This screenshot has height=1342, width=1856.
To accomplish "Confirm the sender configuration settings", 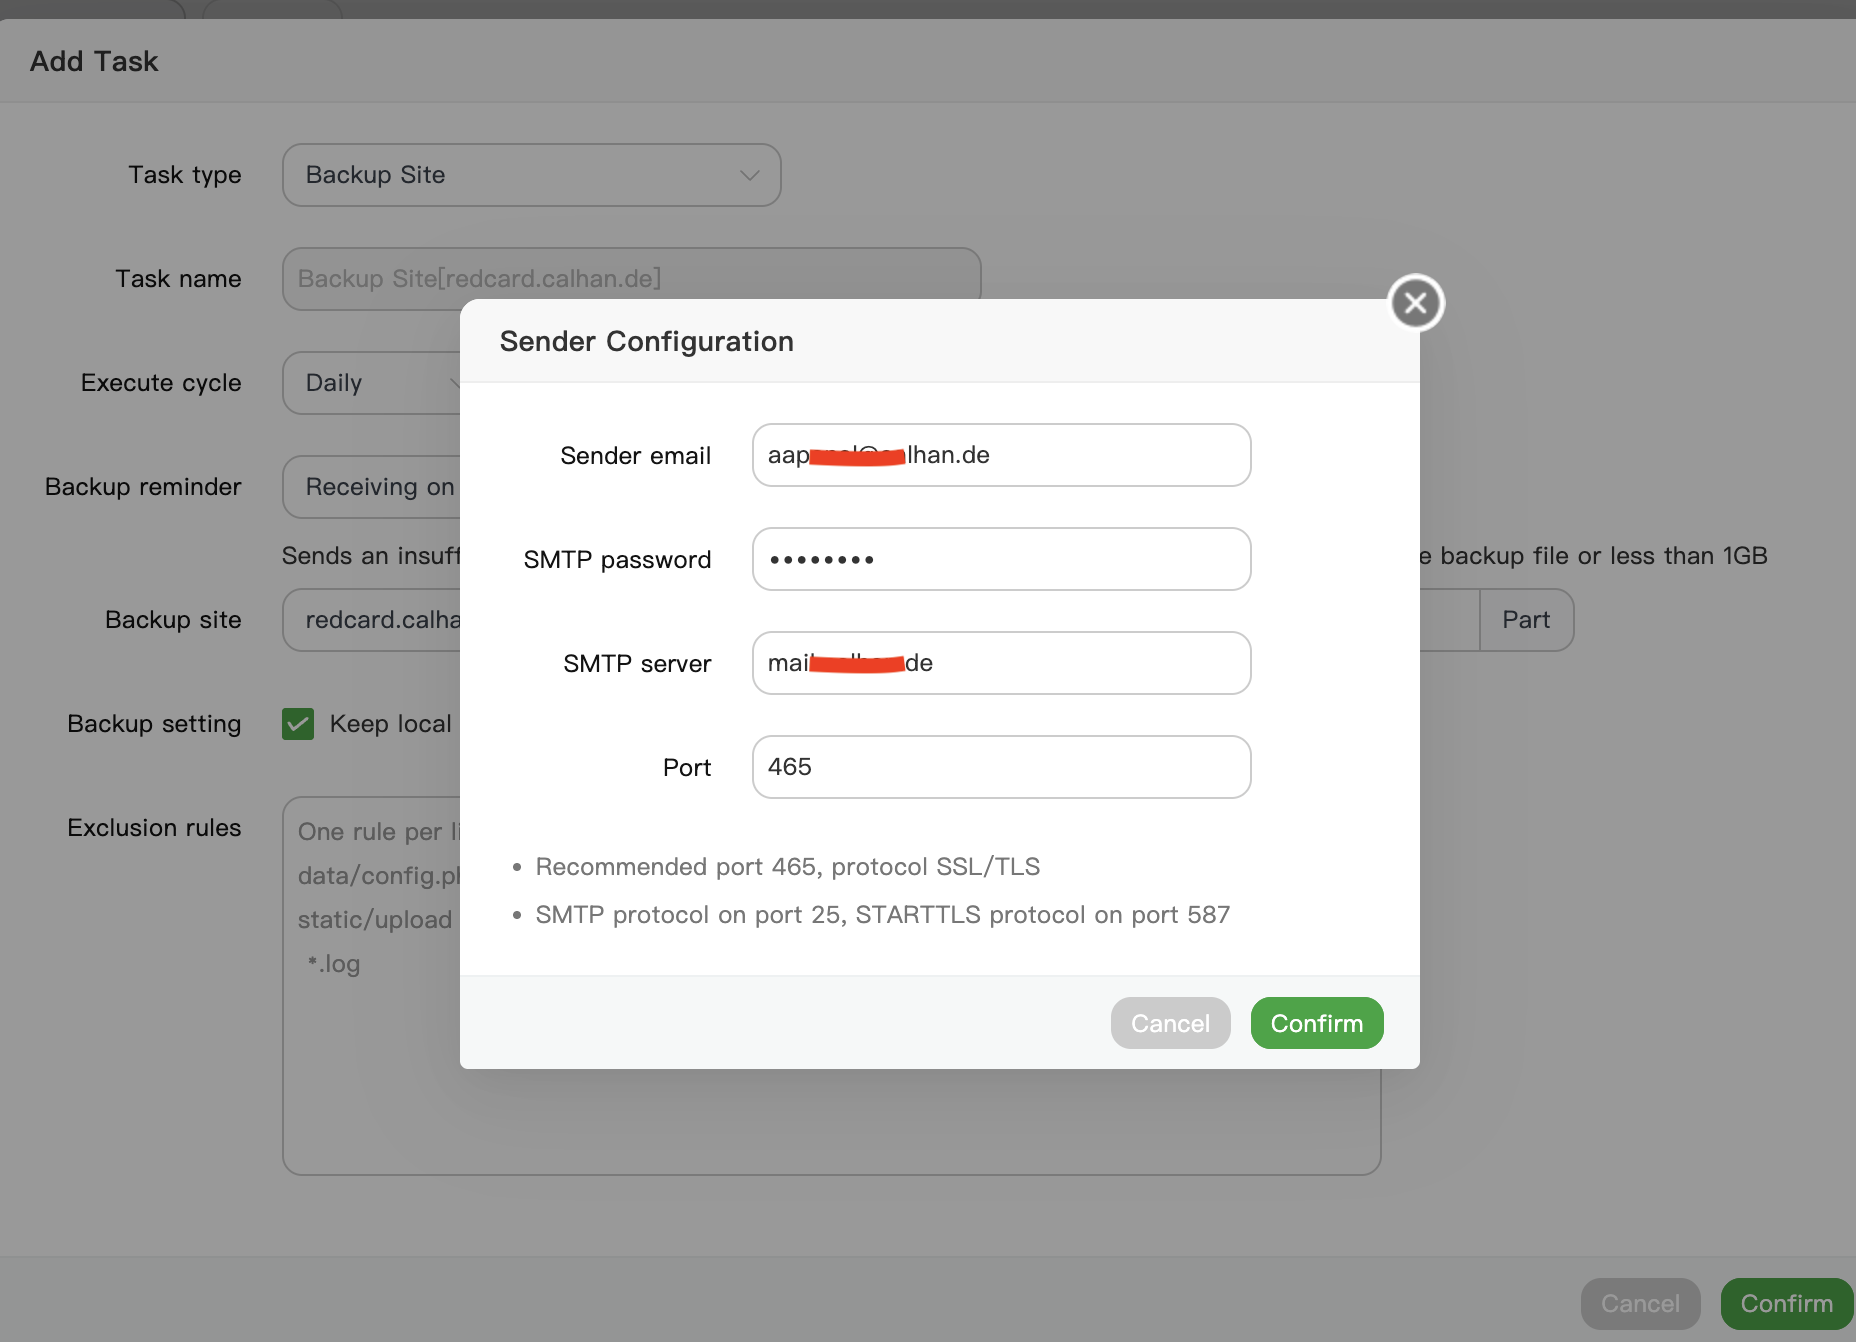I will (1316, 1023).
